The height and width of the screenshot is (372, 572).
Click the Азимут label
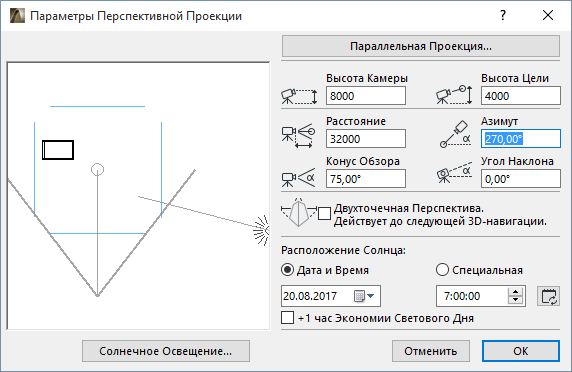tap(499, 121)
